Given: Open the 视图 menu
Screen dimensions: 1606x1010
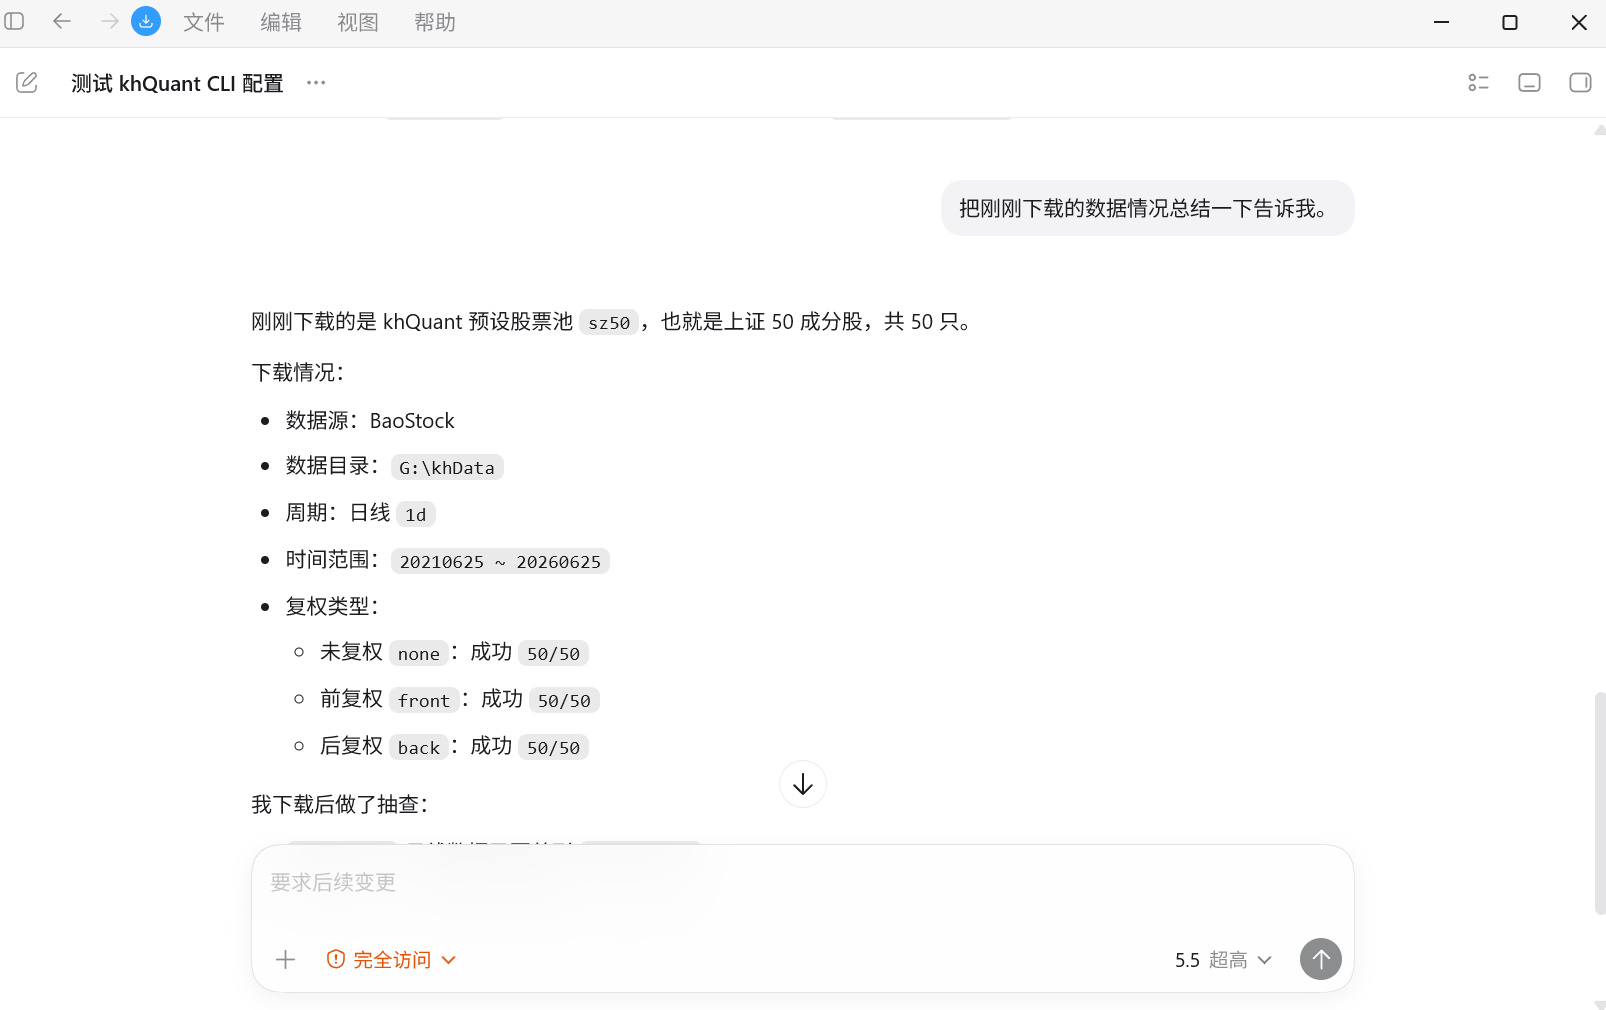Looking at the screenshot, I should 358,22.
